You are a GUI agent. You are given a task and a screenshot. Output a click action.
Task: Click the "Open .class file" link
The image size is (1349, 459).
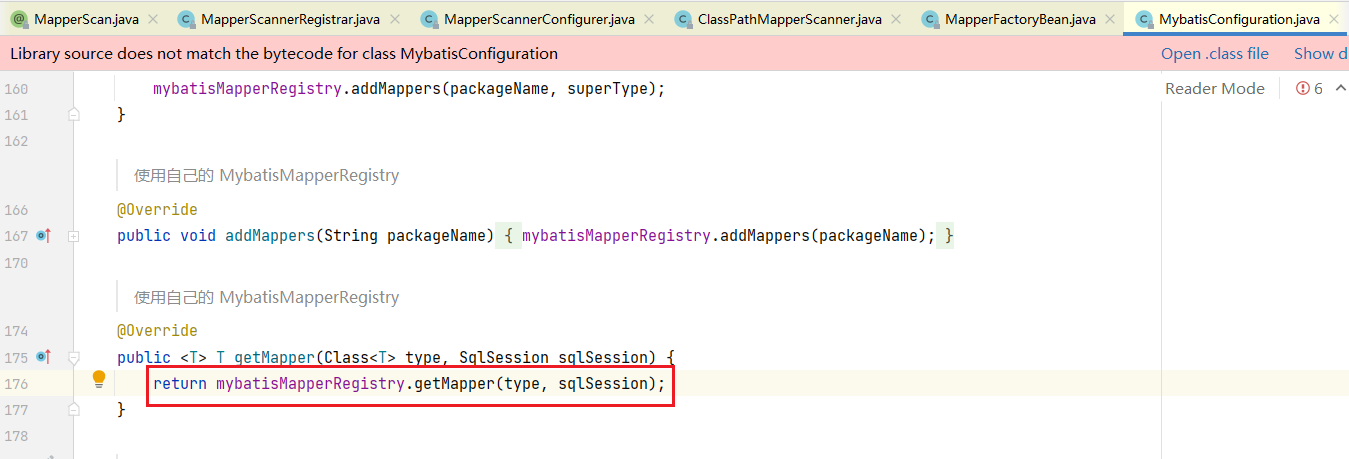click(x=1214, y=54)
